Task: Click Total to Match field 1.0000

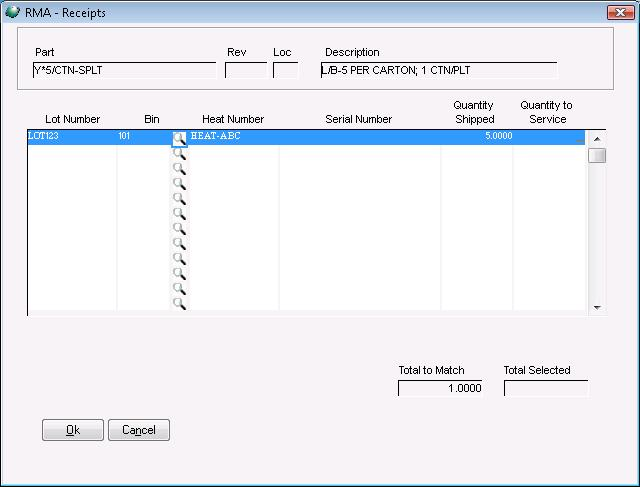Action: click(x=440, y=388)
